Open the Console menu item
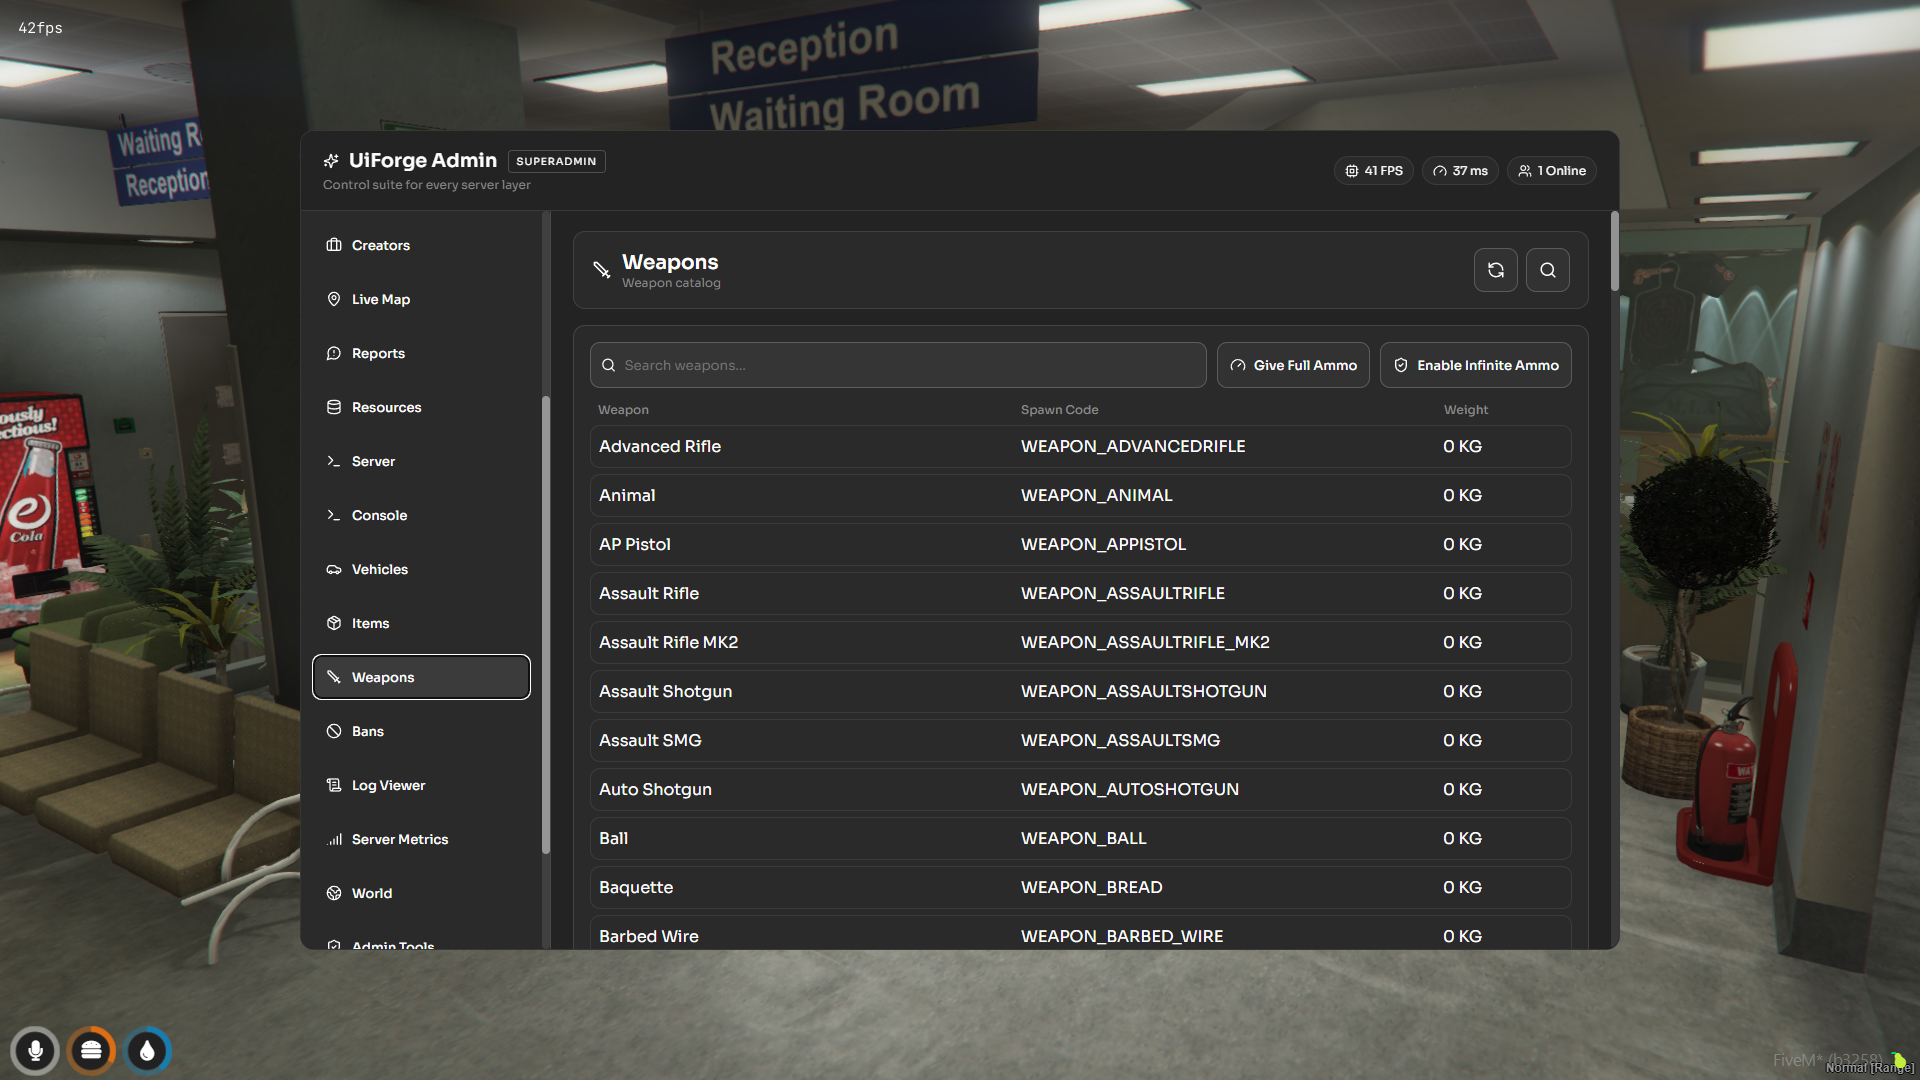This screenshot has width=1920, height=1080. point(421,515)
